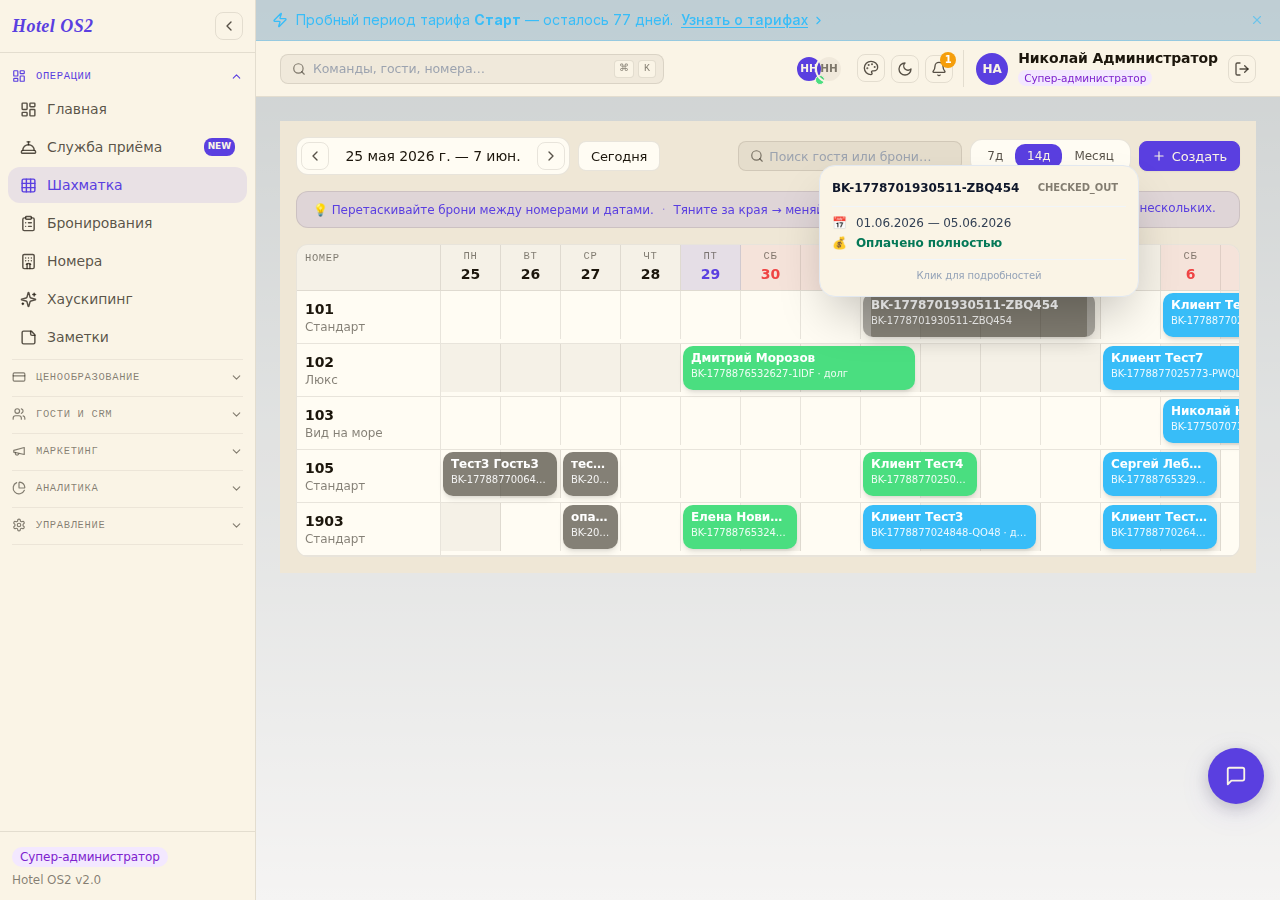The width and height of the screenshot is (1280, 900).
Task: Toggle dark mode with moon icon
Action: [905, 68]
